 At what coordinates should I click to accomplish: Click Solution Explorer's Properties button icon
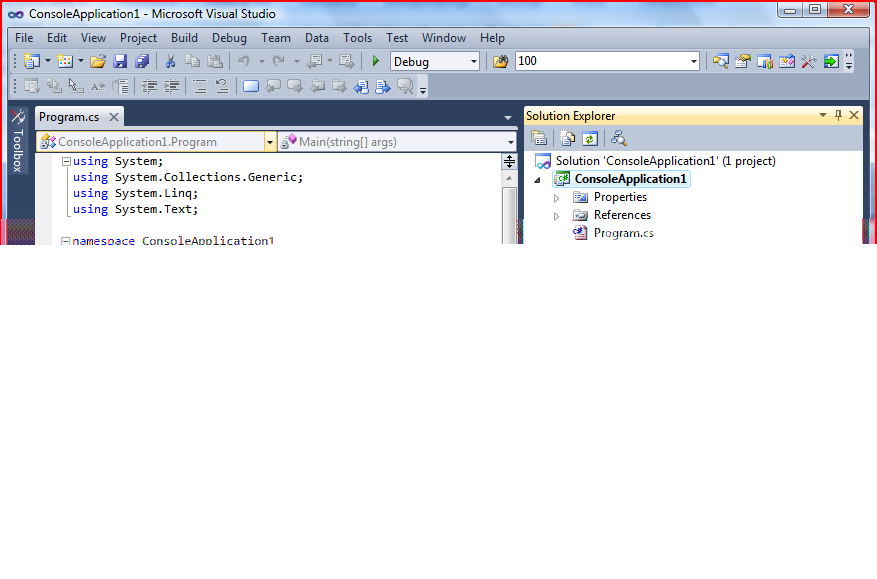click(539, 138)
